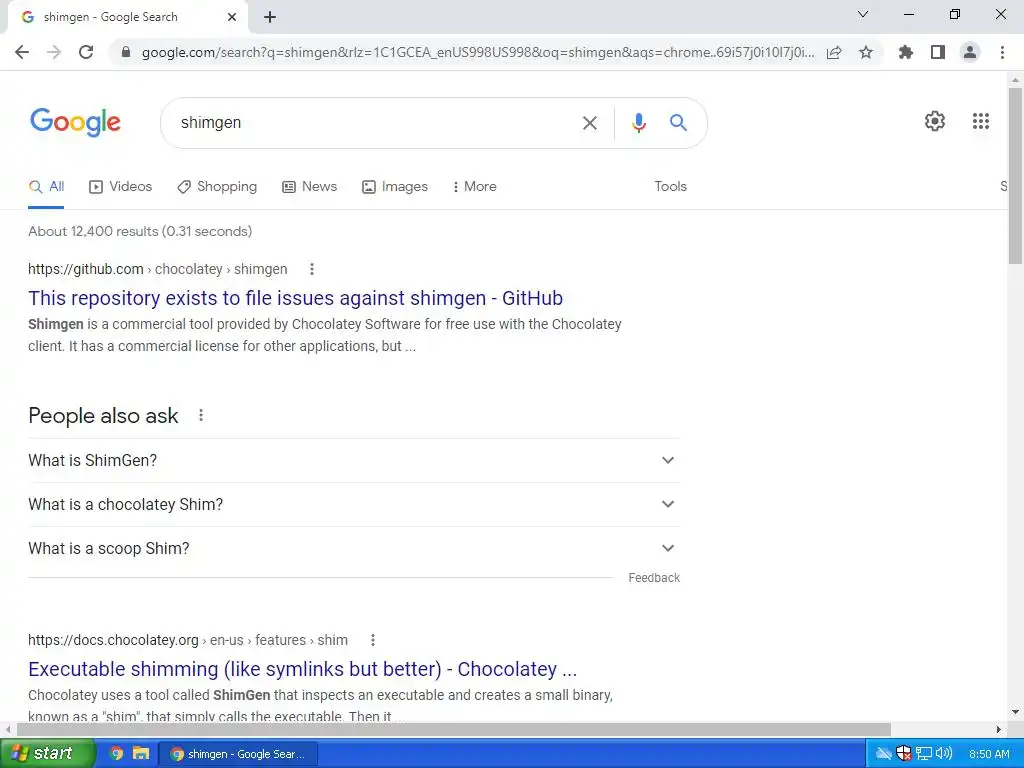Open options menu for the github.com result

pos(312,269)
